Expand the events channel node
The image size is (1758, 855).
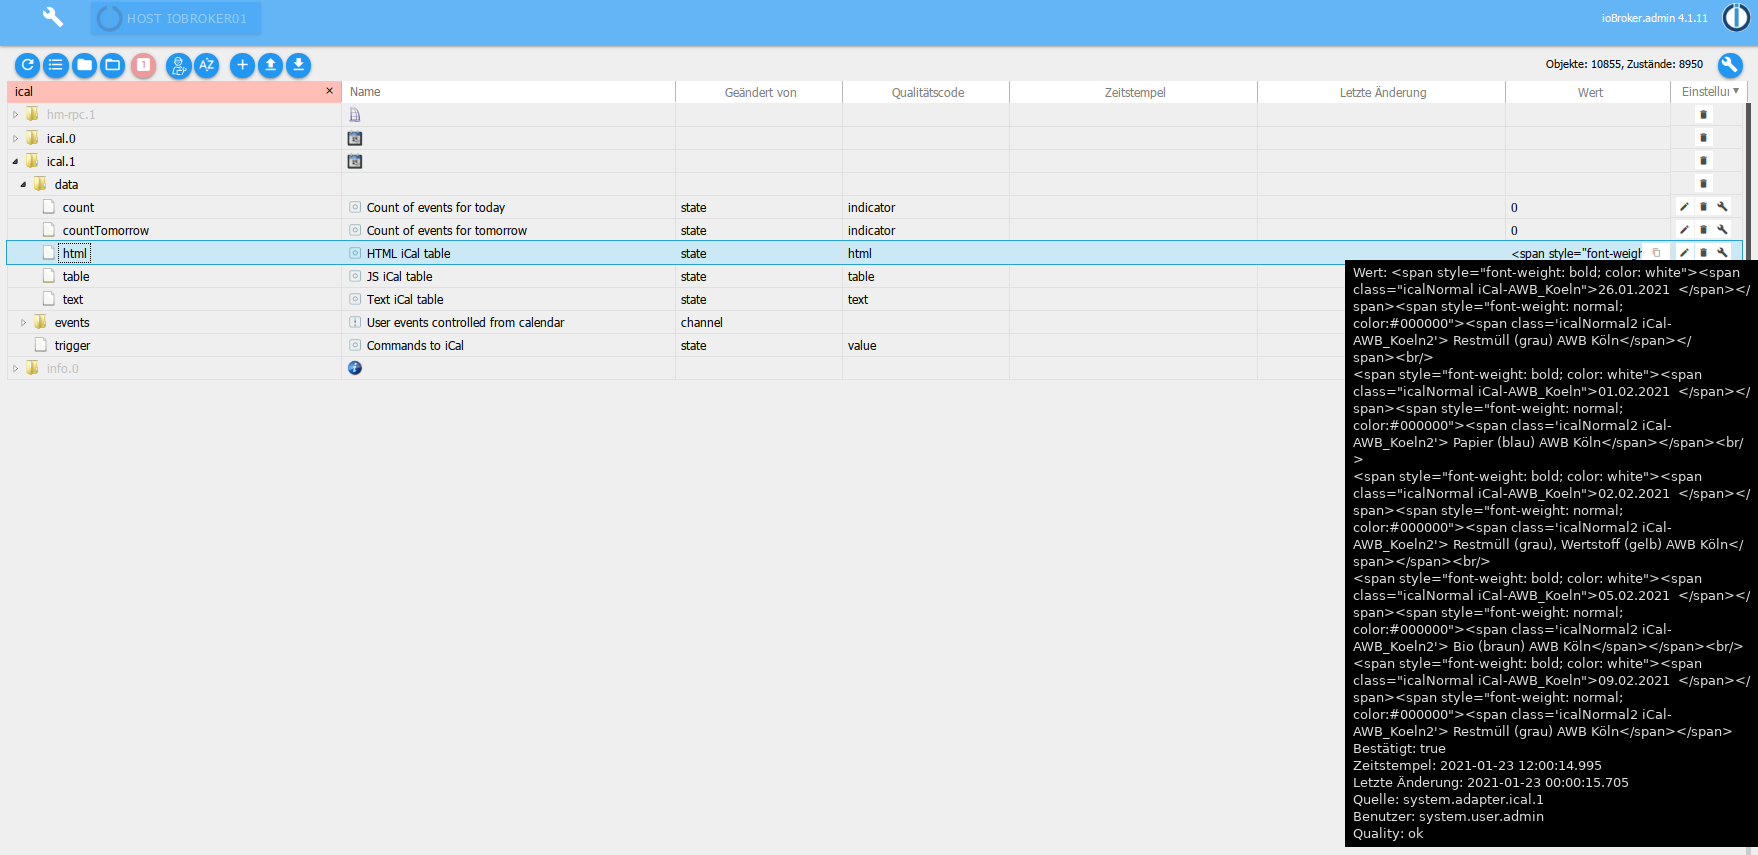click(23, 322)
